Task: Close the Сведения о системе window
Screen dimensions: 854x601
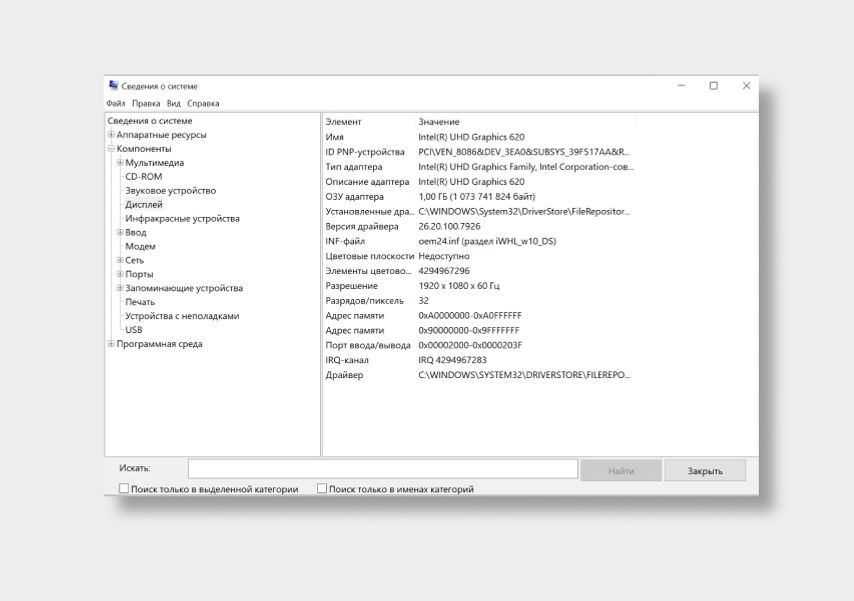Action: [x=746, y=86]
